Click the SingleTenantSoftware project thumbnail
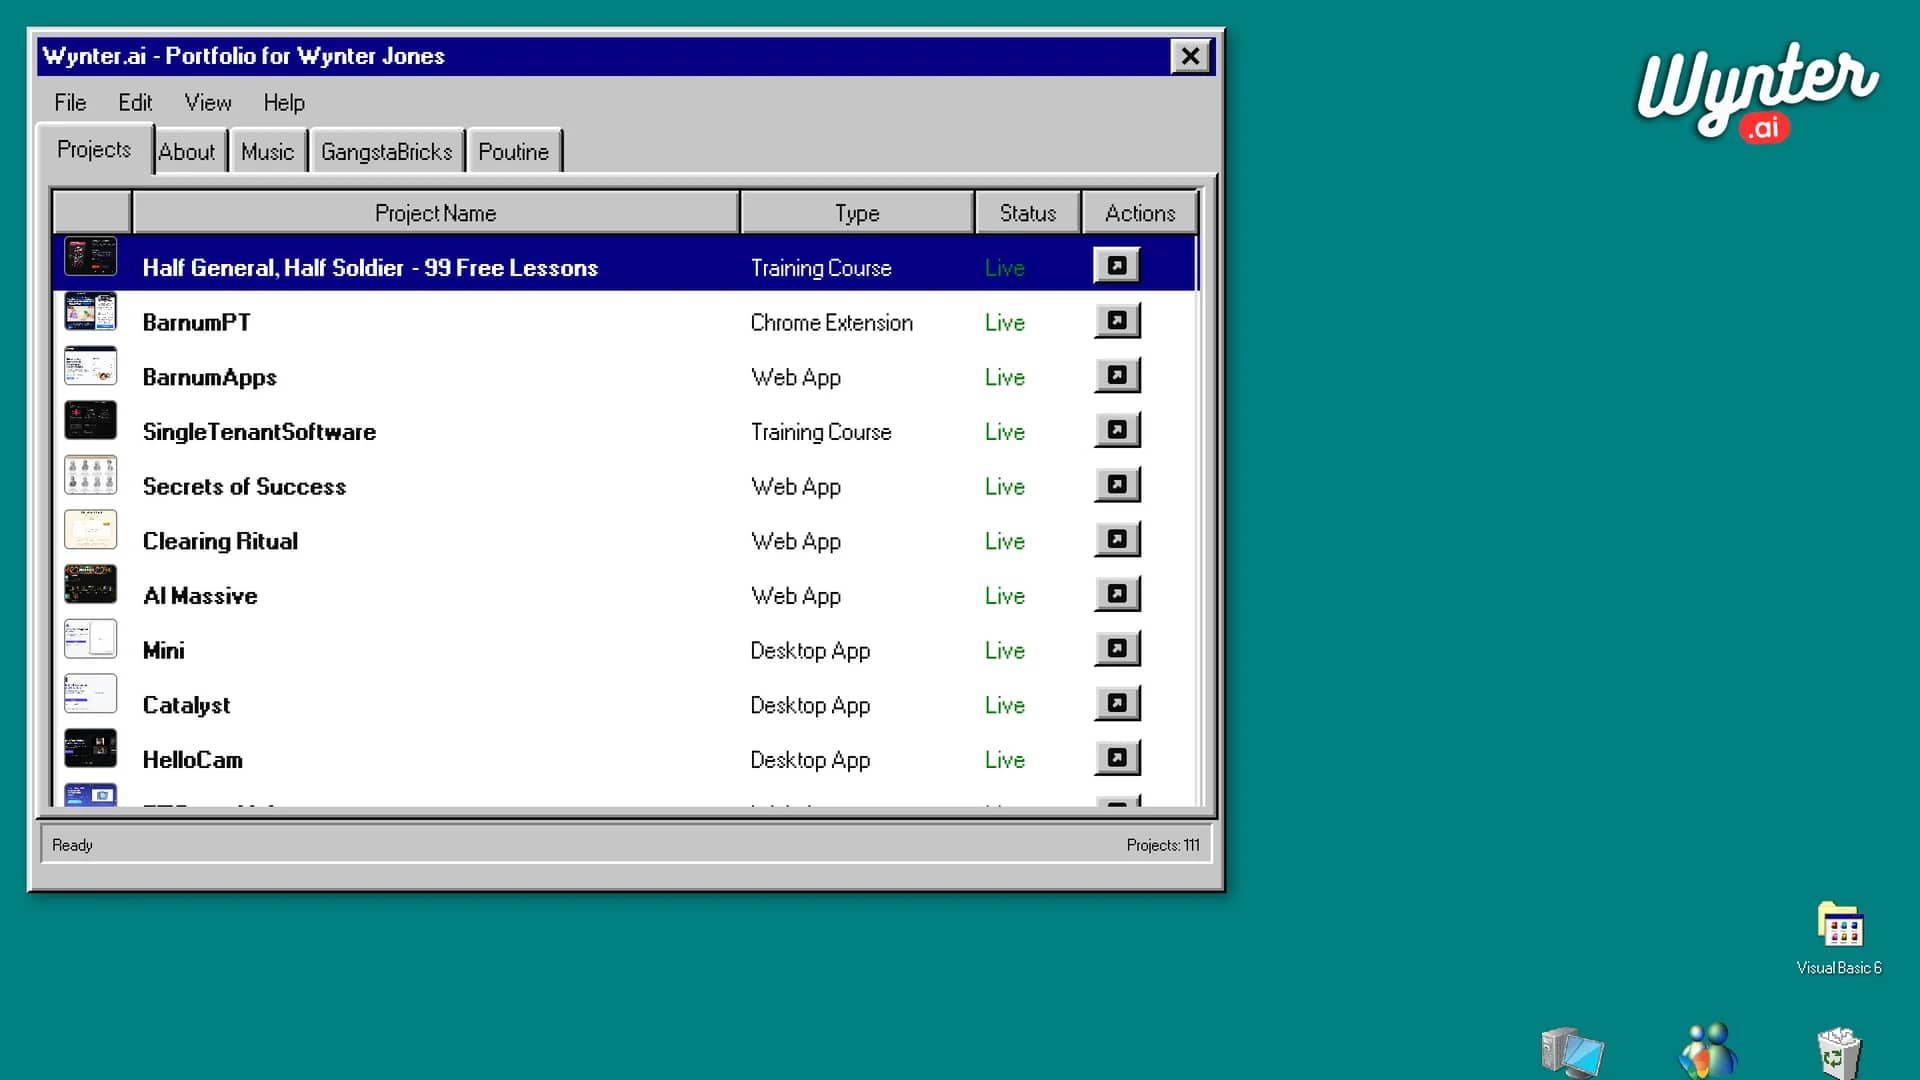The width and height of the screenshot is (1920, 1080). pyautogui.click(x=90, y=420)
